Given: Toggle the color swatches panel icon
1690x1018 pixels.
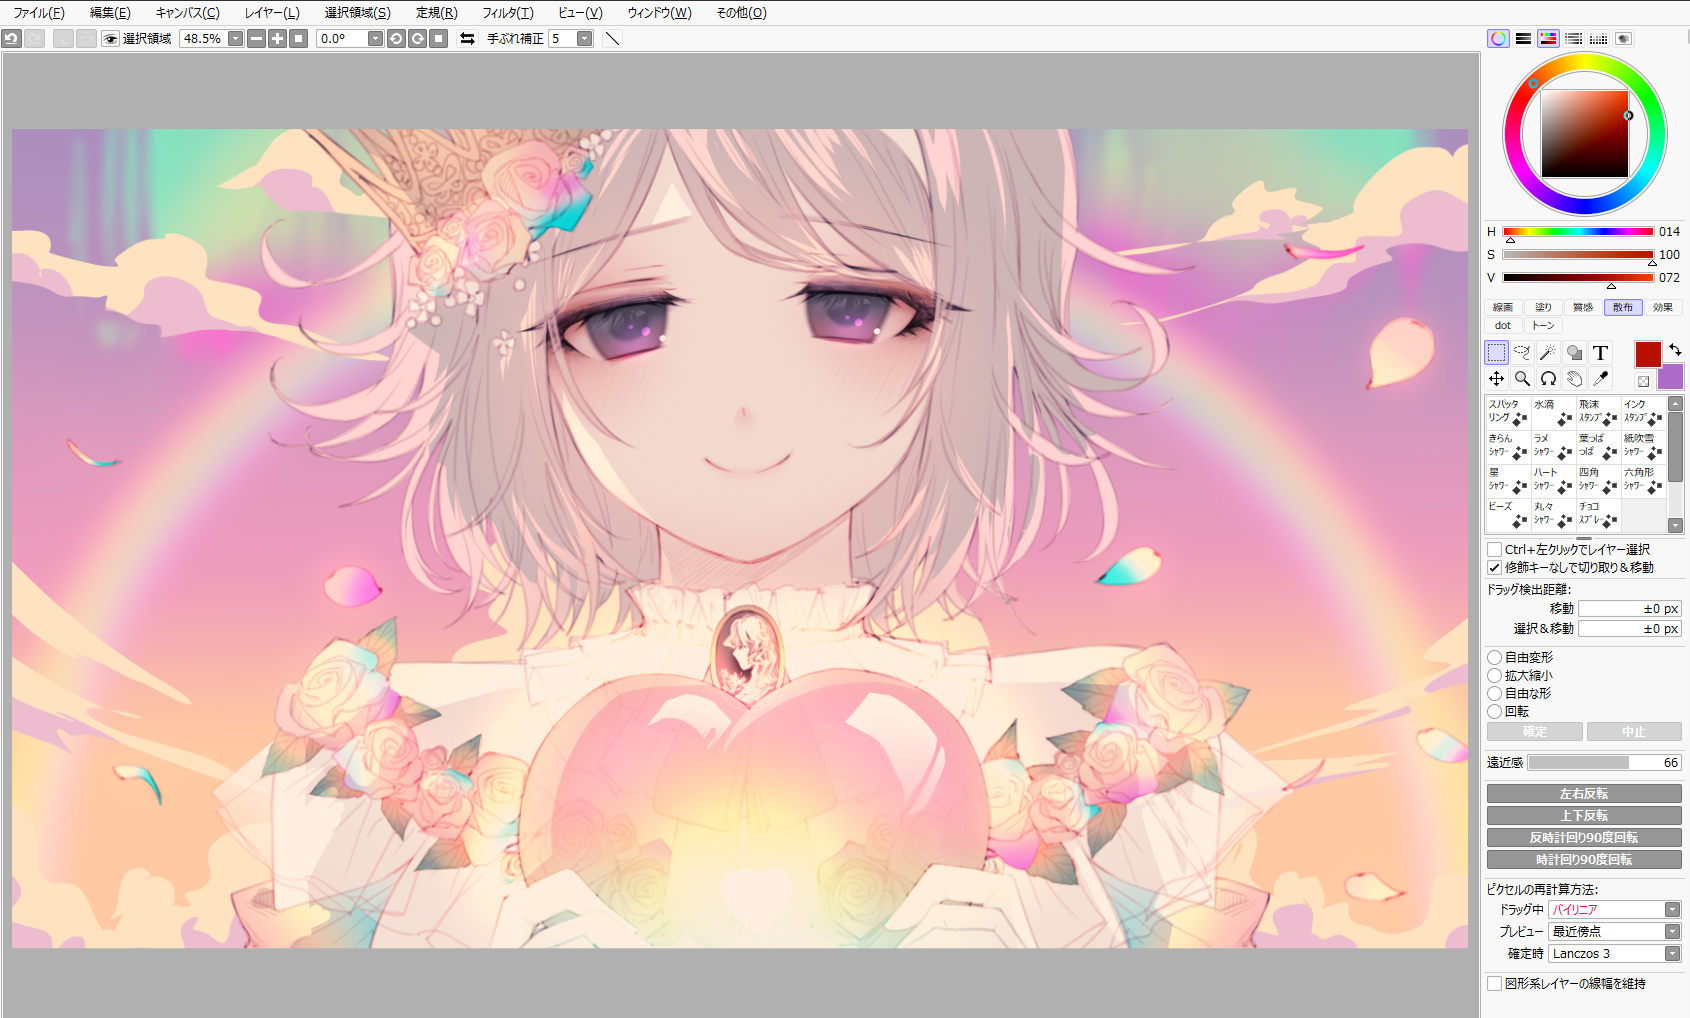Looking at the screenshot, I should [x=1599, y=38].
